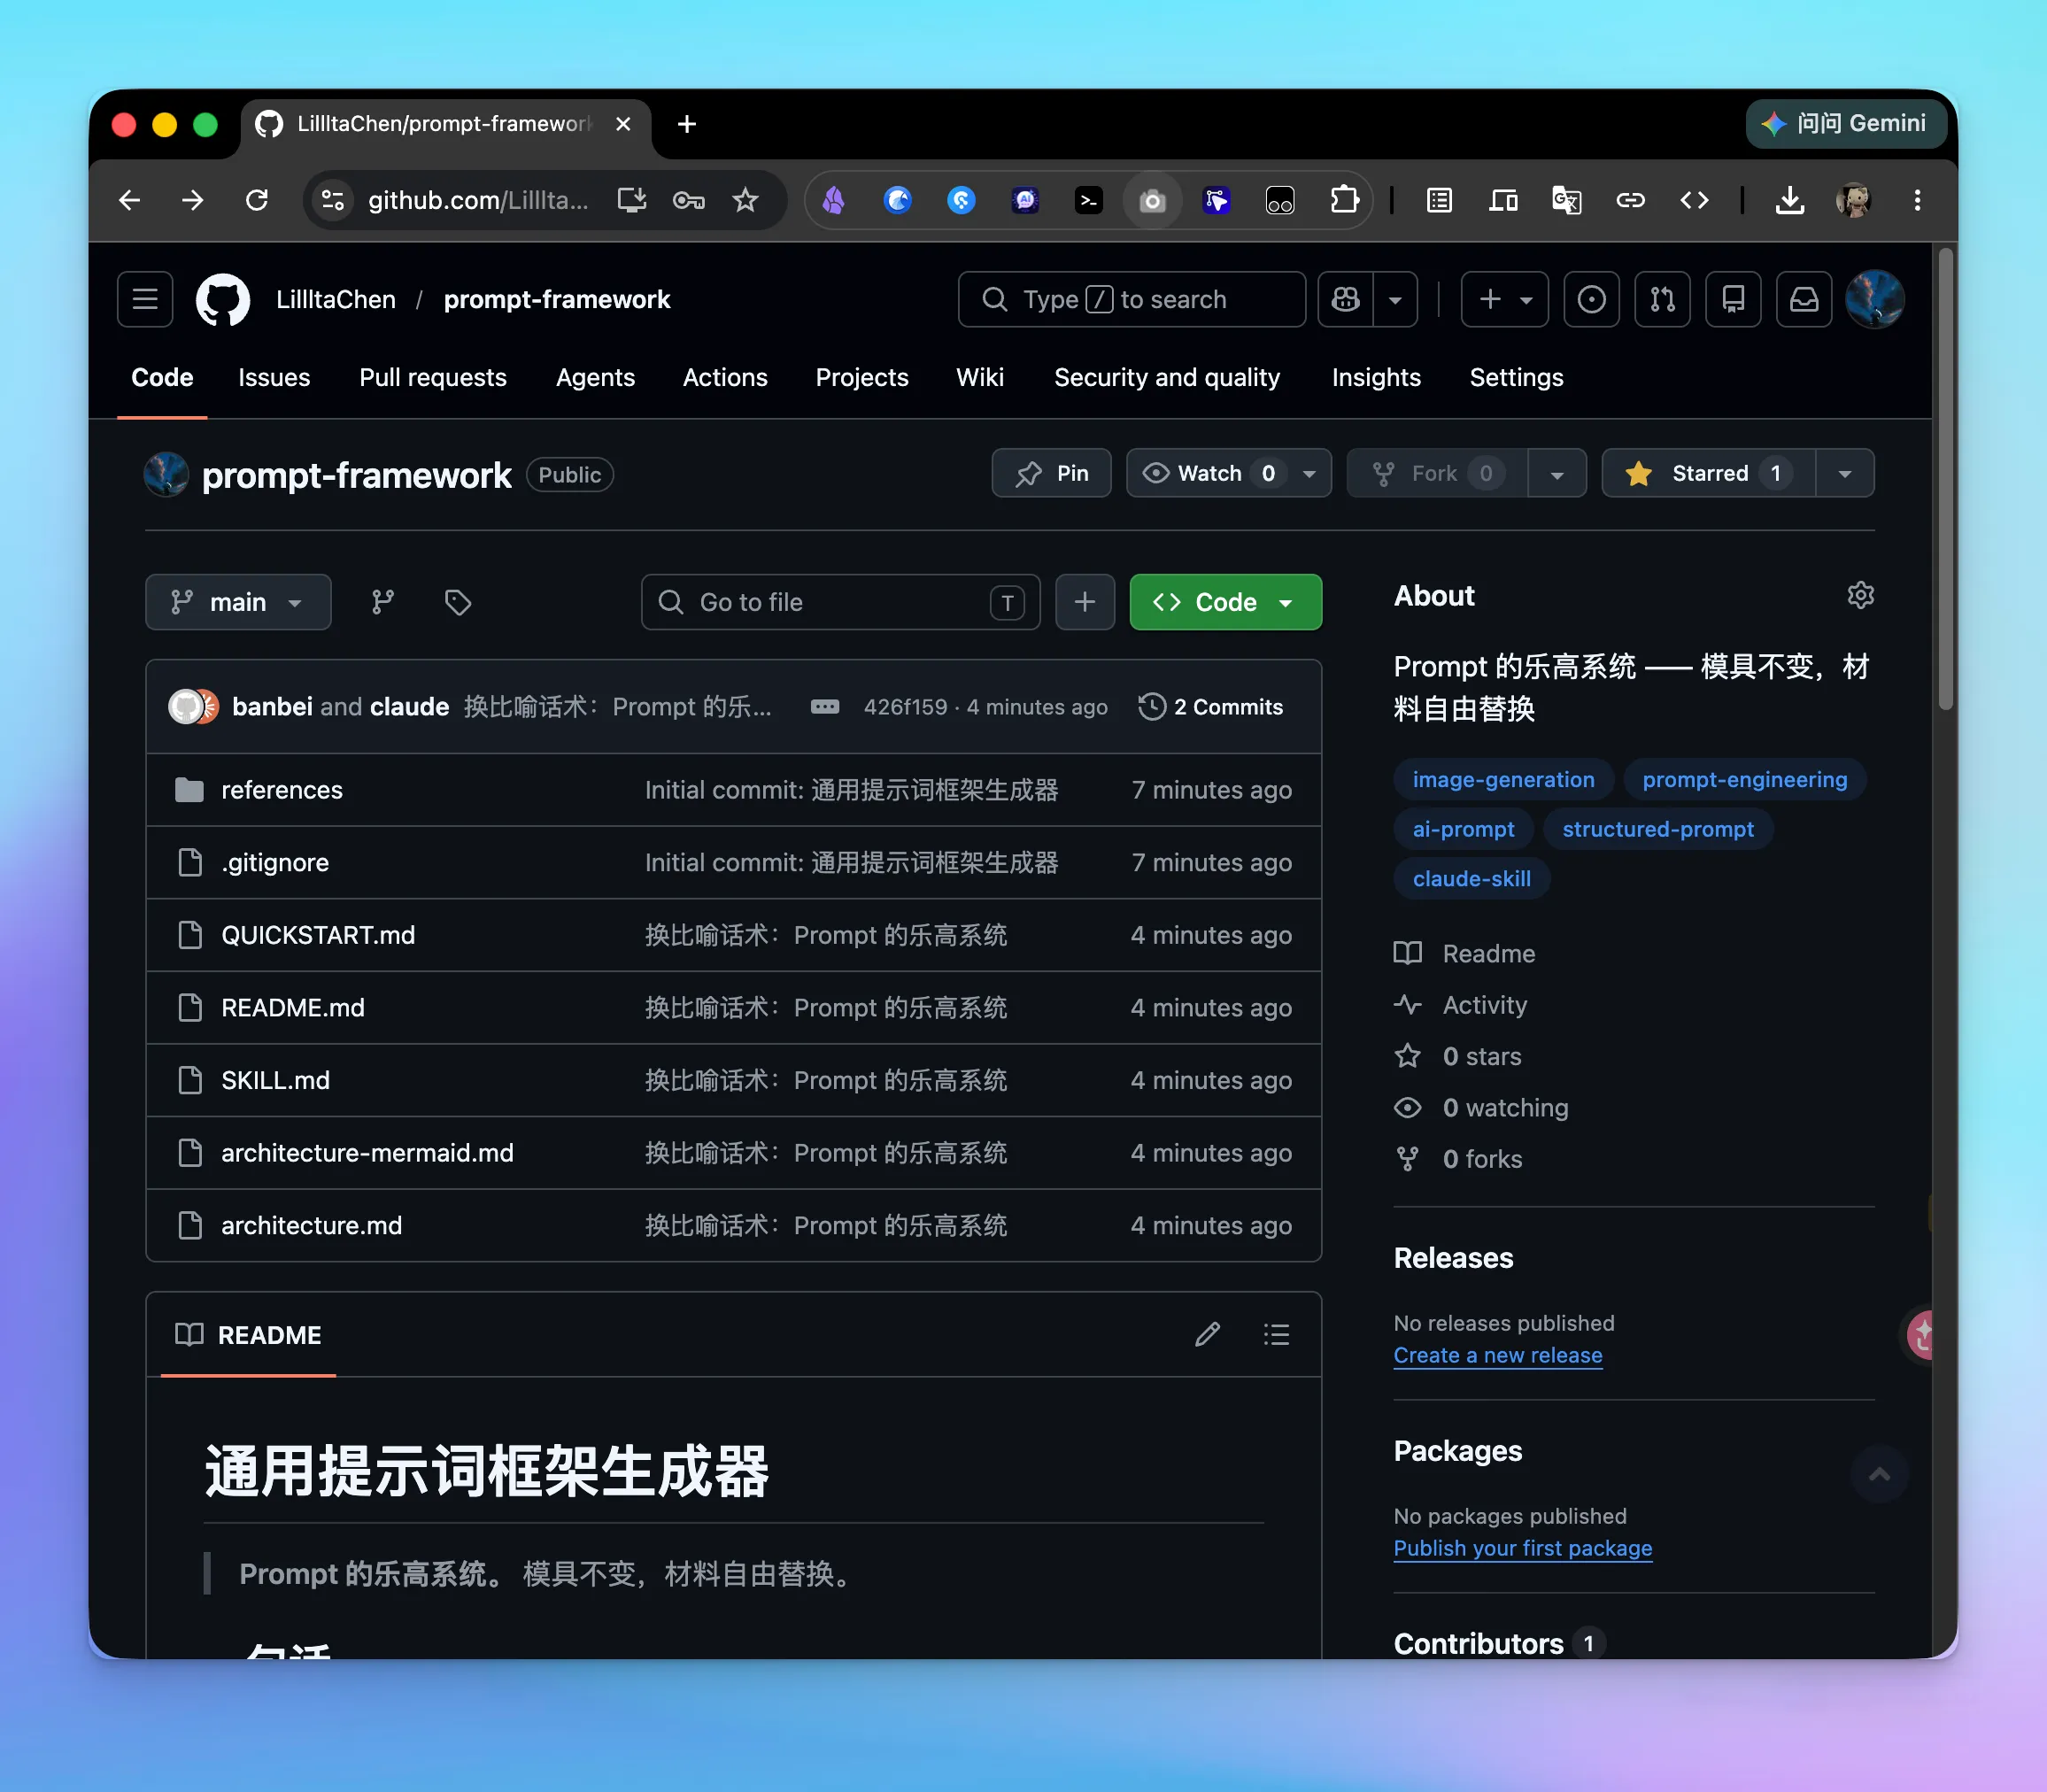Viewport: 2047px width, 1792px height.
Task: Open the README outline list icon
Action: [1276, 1335]
